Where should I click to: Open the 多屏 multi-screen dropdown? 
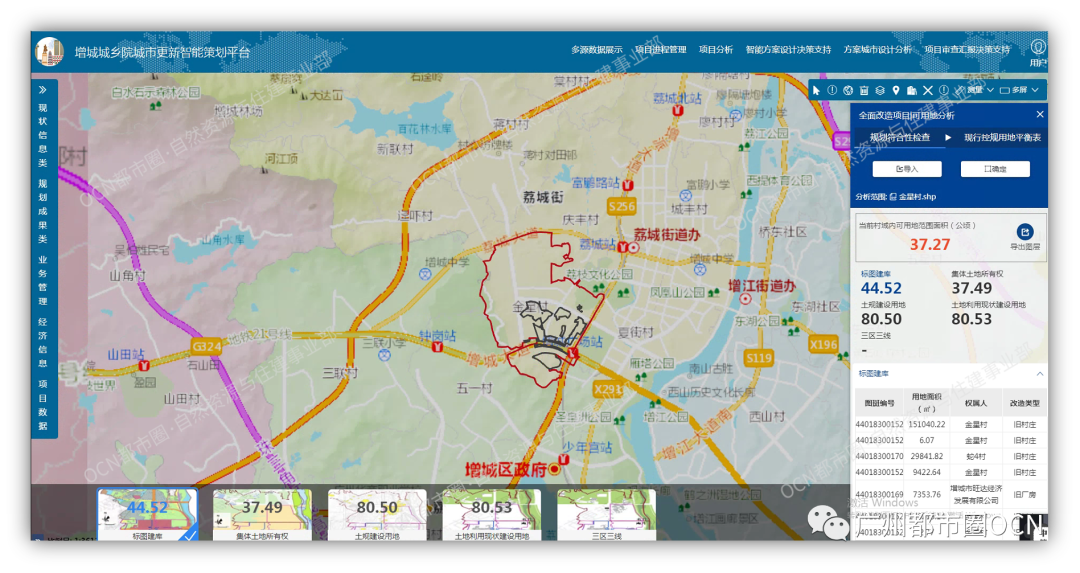pos(1019,90)
